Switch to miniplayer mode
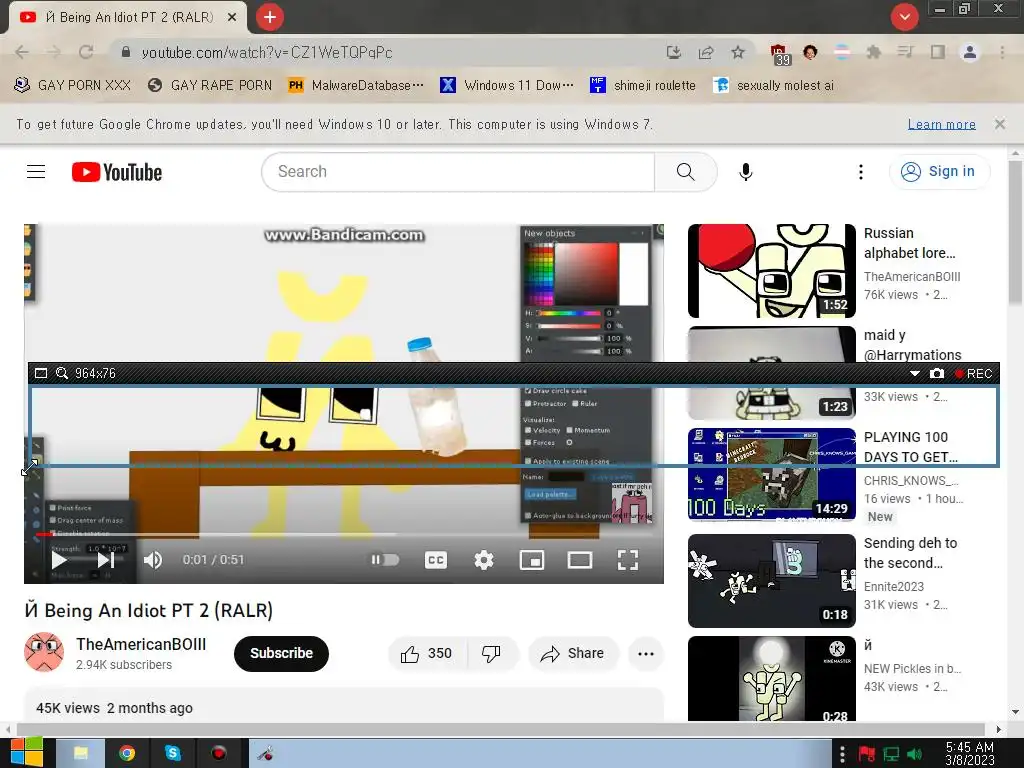 pos(532,560)
